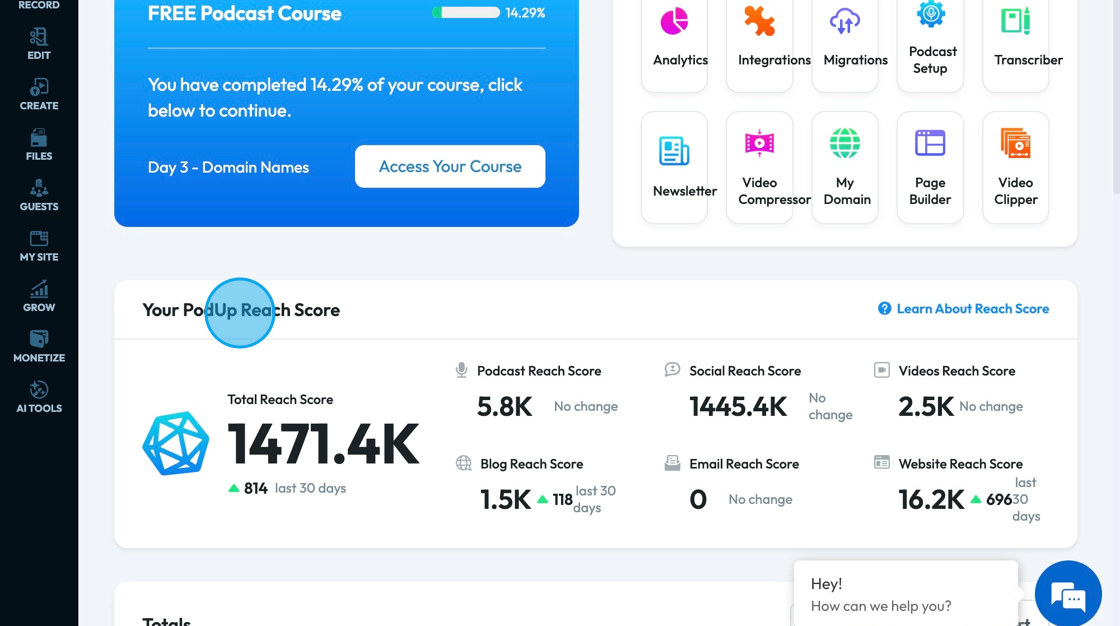1120x626 pixels.
Task: Click the Podcast Reach Score microphone icon
Action: click(x=461, y=370)
